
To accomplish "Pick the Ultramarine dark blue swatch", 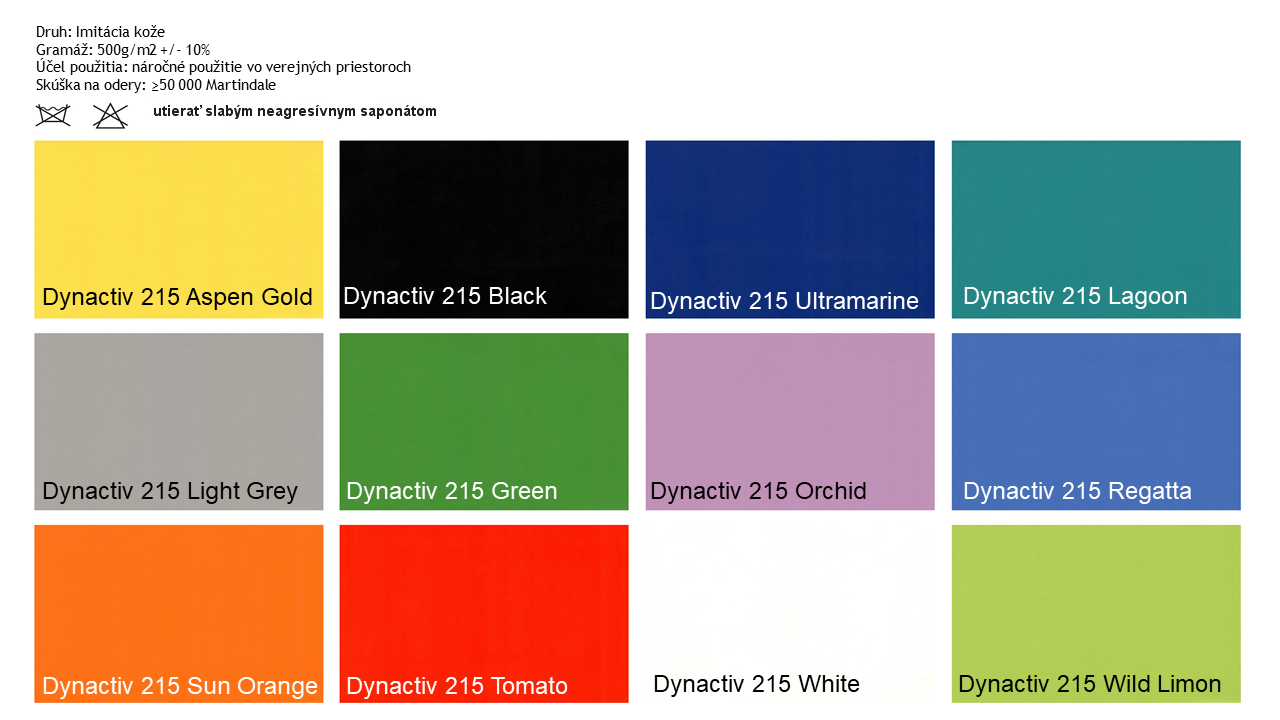I will pyautogui.click(x=790, y=229).
